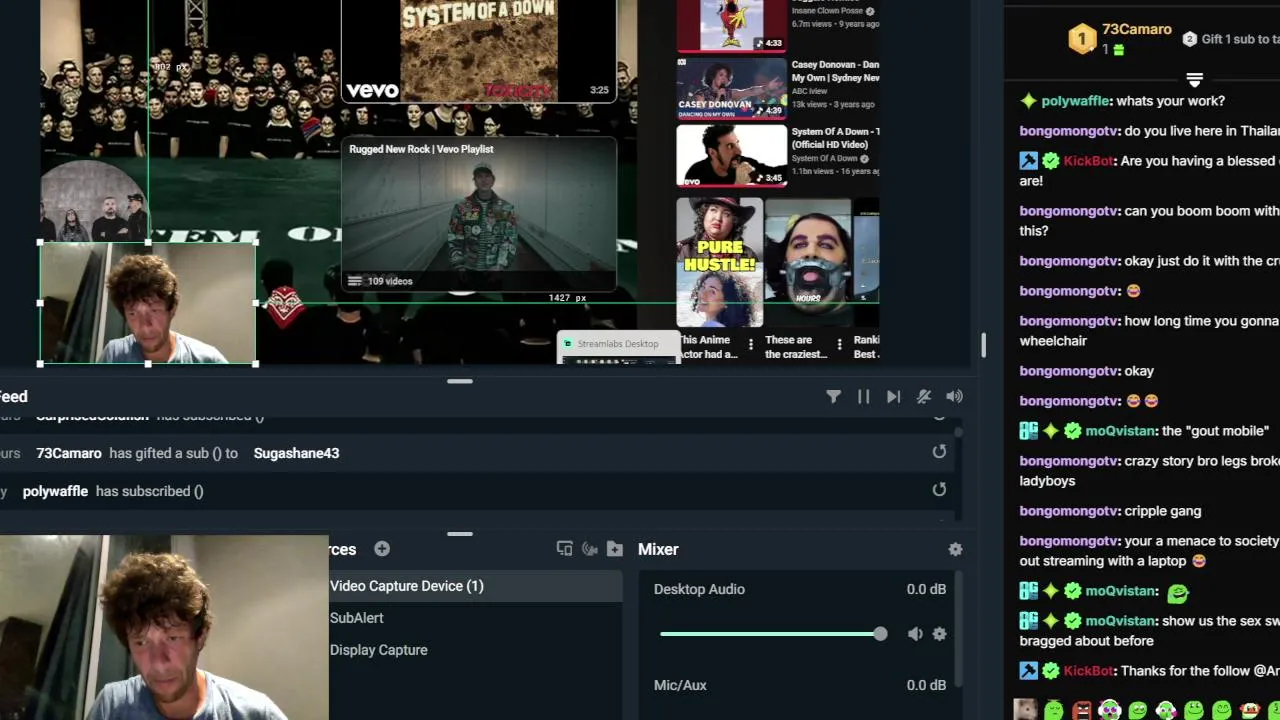Click the grab handle above the event feed

tap(460, 381)
